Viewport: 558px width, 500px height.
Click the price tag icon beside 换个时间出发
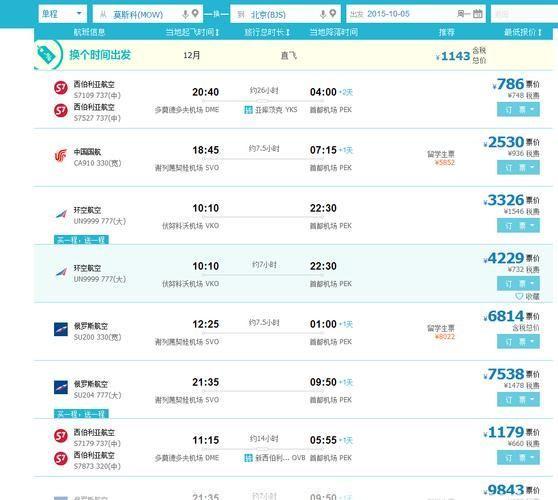click(x=46, y=55)
